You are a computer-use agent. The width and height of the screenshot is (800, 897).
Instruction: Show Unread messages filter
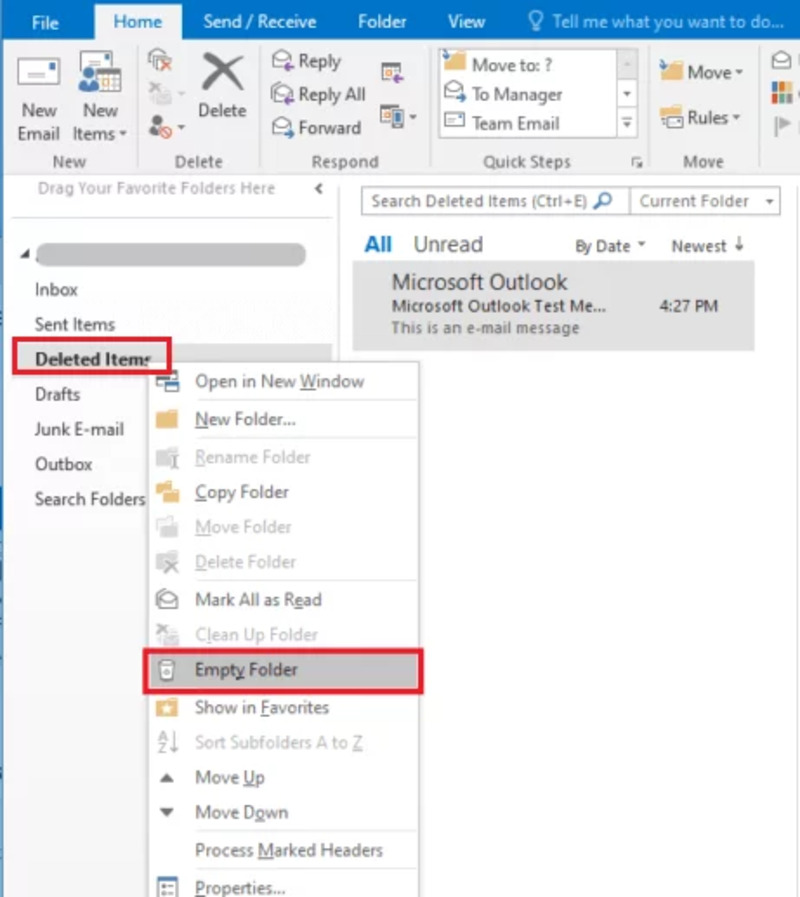(448, 245)
